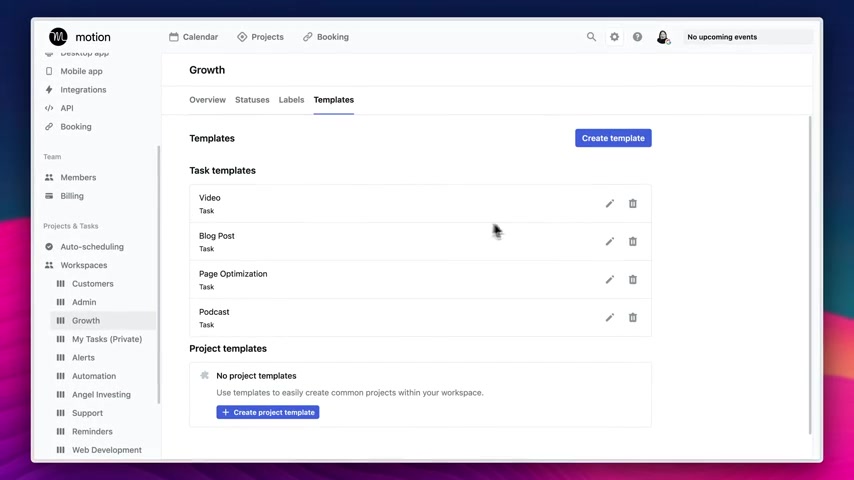Click Create project template button
Screen dimensions: 854x480
268,412
